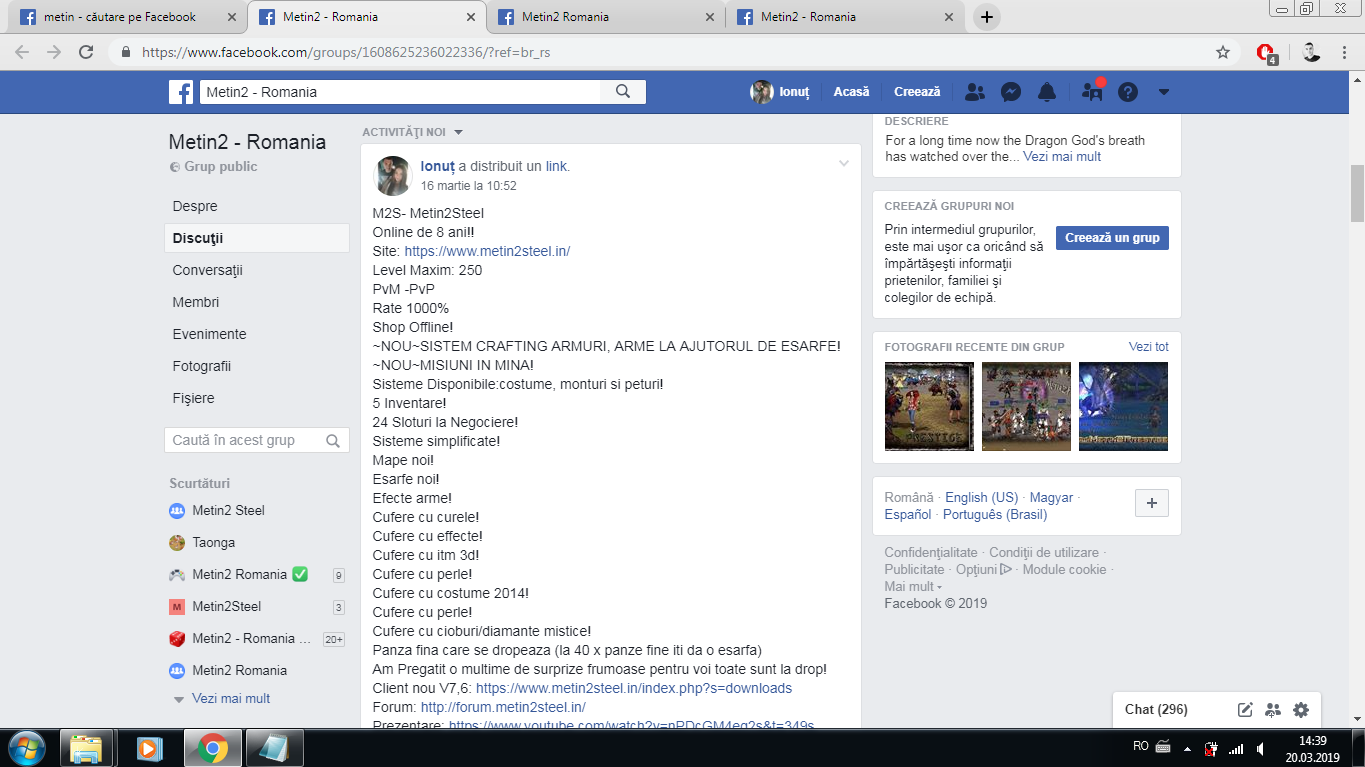Click the Facebook logo in header
The image size is (1365, 767).
(x=181, y=92)
